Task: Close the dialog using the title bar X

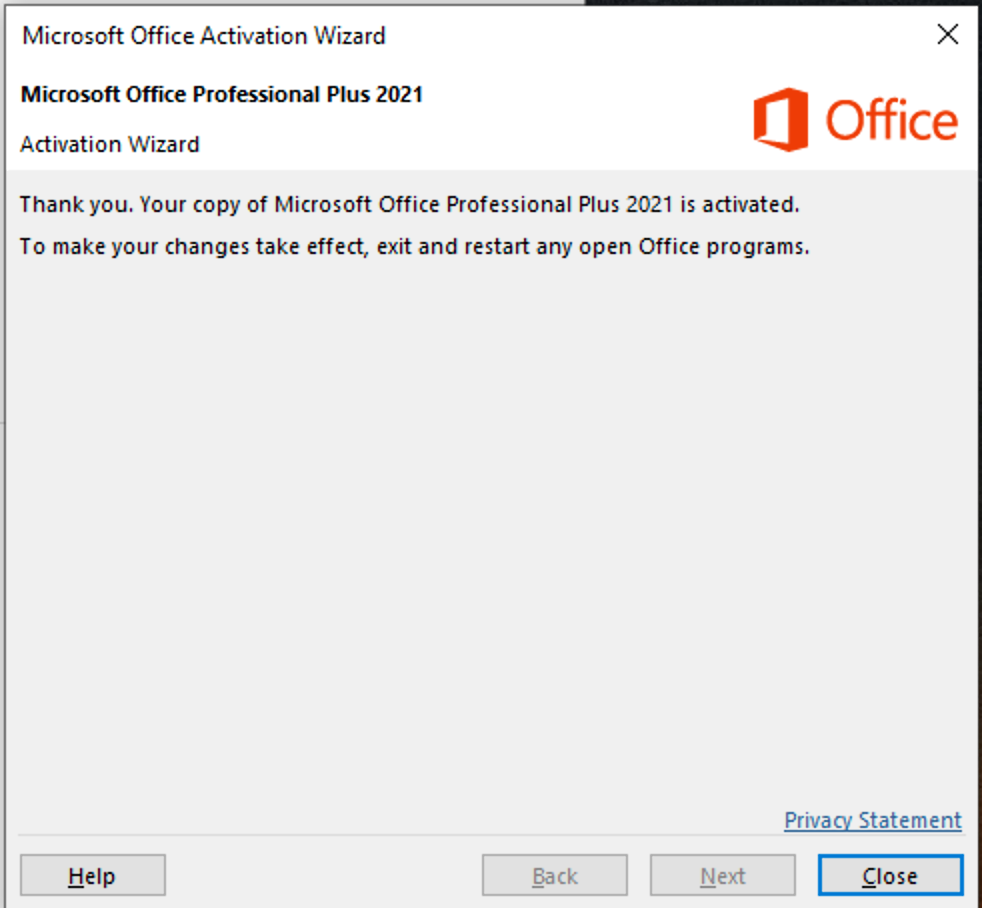Action: tap(947, 35)
